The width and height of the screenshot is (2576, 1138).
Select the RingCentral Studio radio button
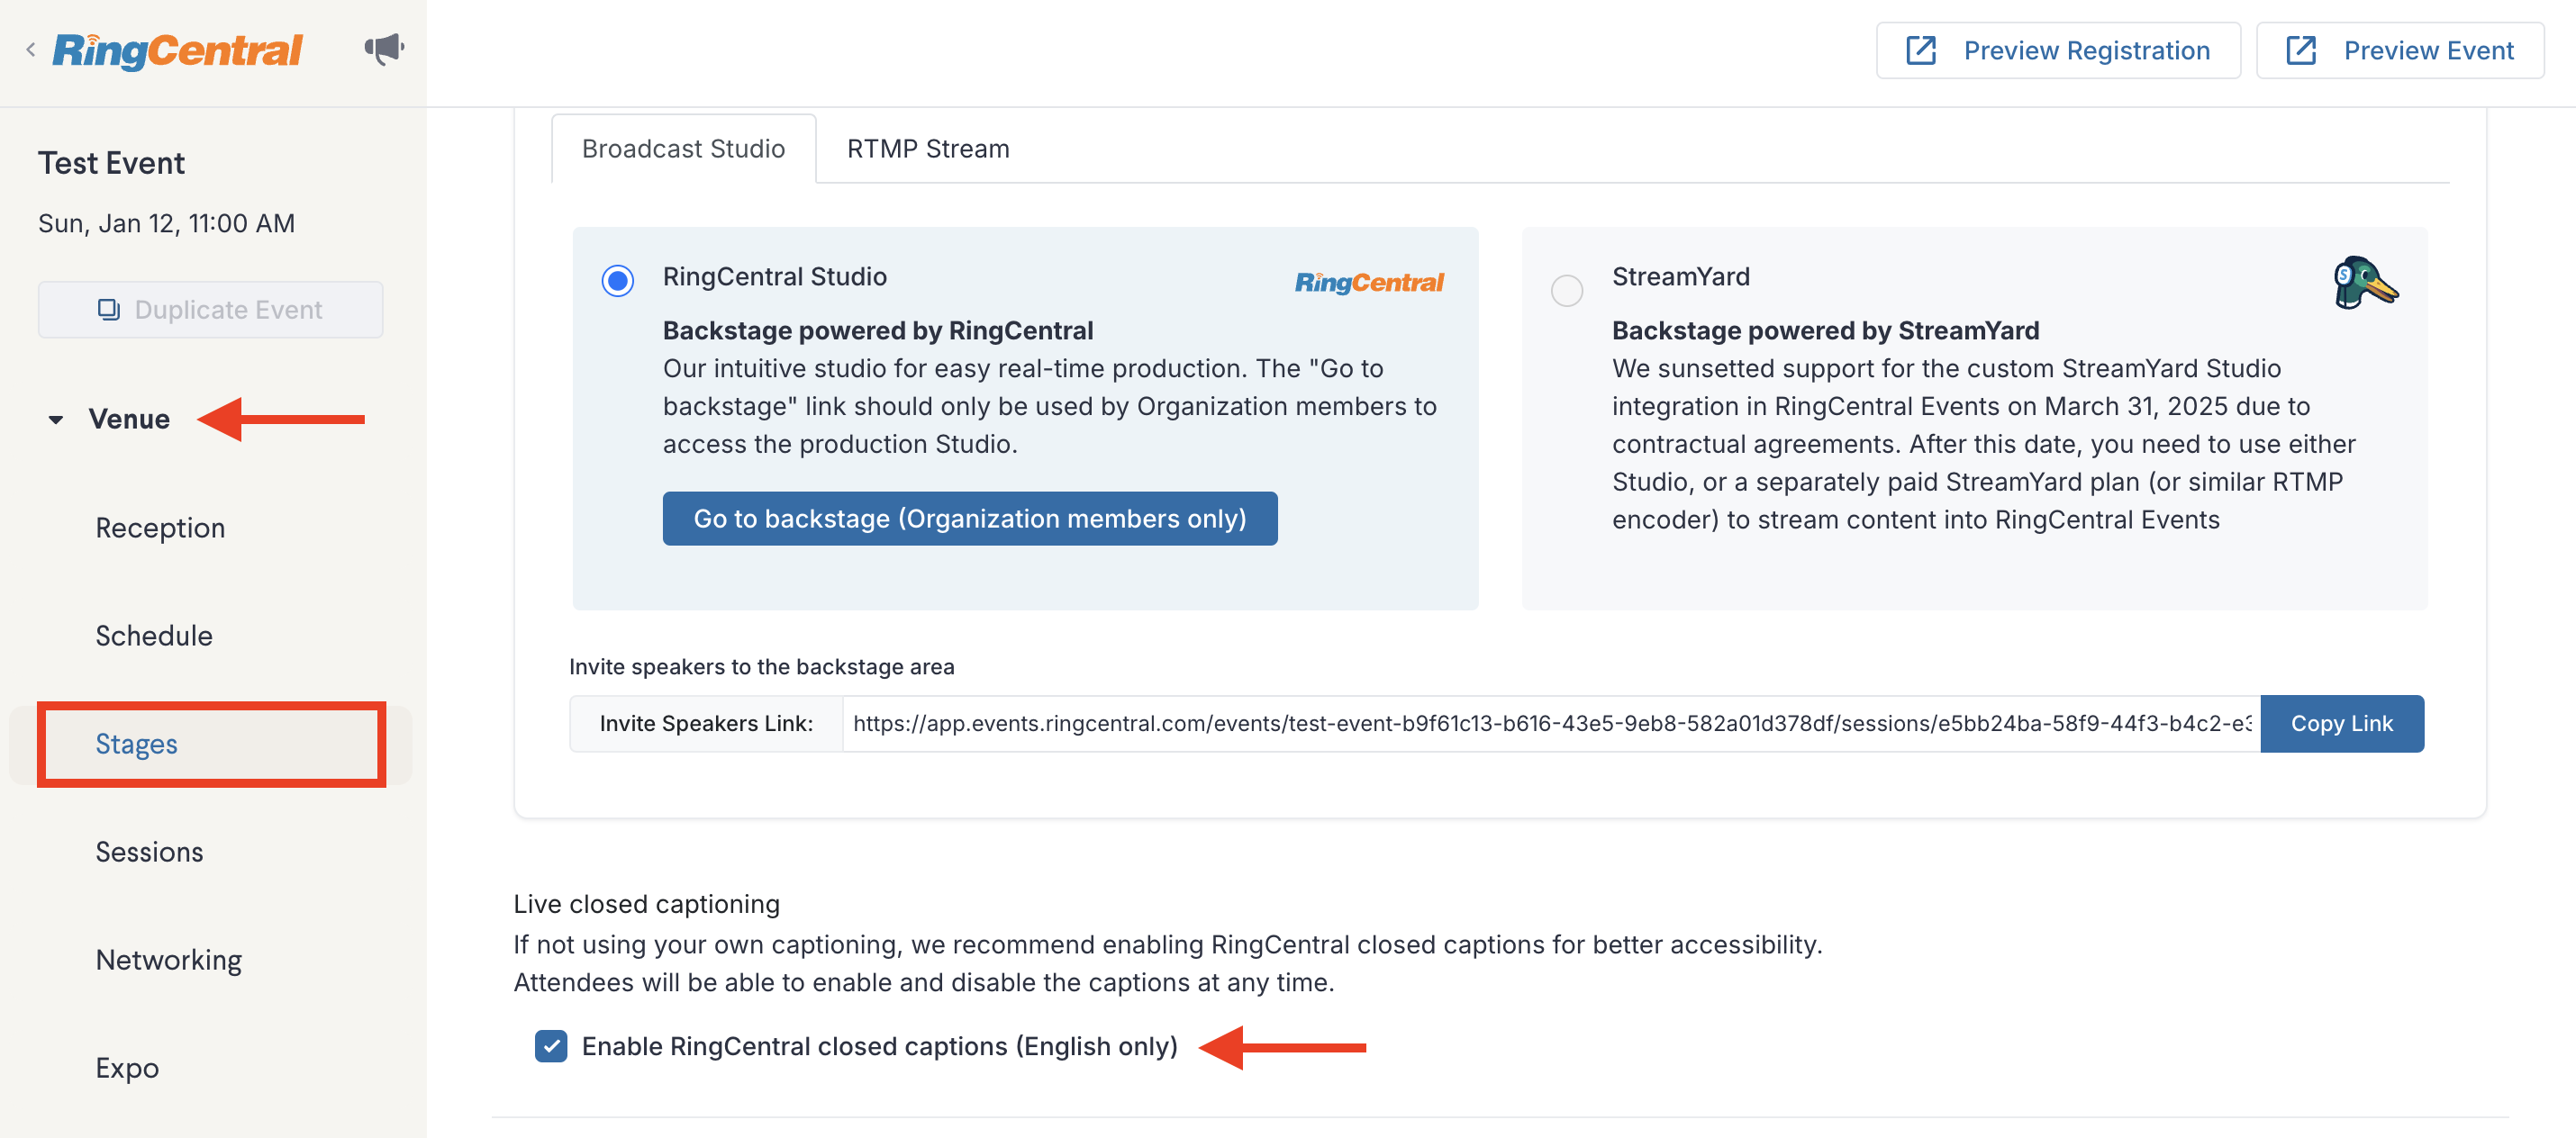pos(617,281)
